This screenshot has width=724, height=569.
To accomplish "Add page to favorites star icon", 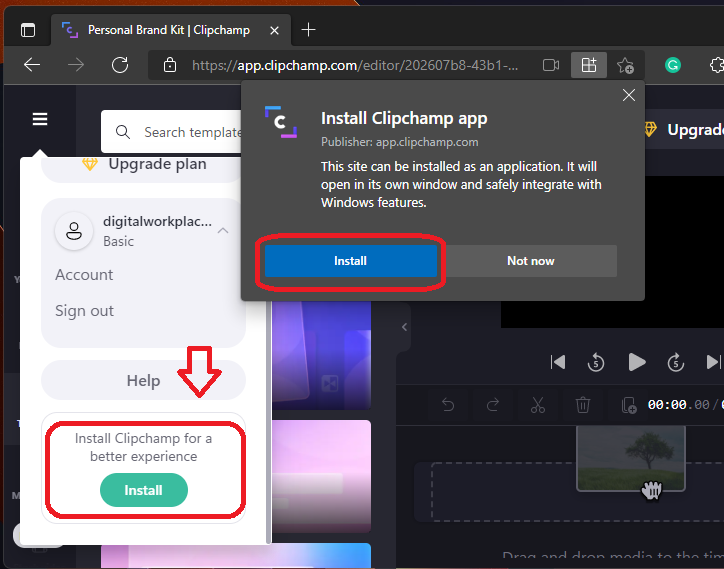I will [625, 65].
